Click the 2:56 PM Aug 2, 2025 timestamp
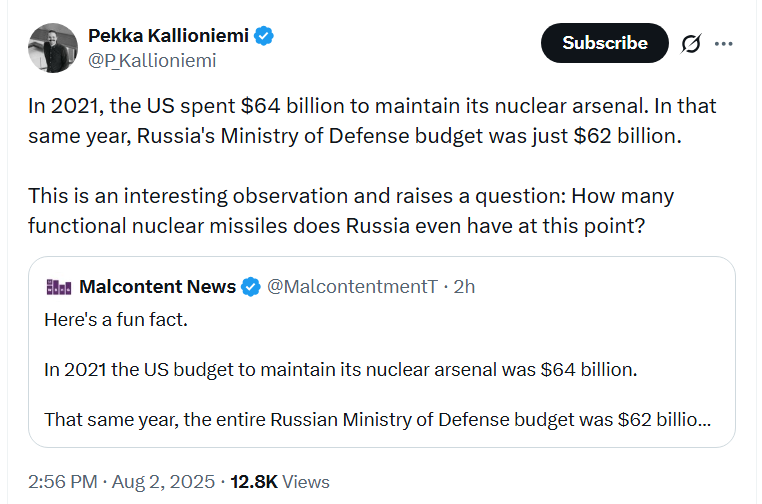The image size is (762, 504). point(121,482)
